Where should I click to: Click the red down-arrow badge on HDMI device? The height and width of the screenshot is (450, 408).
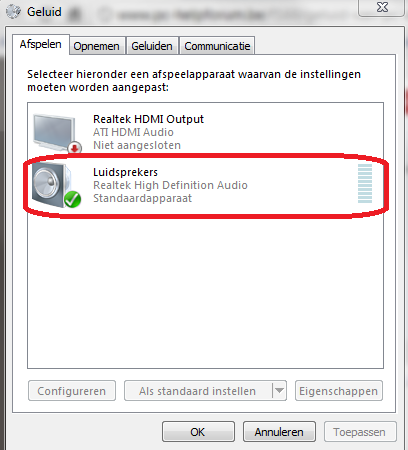pyautogui.click(x=75, y=147)
